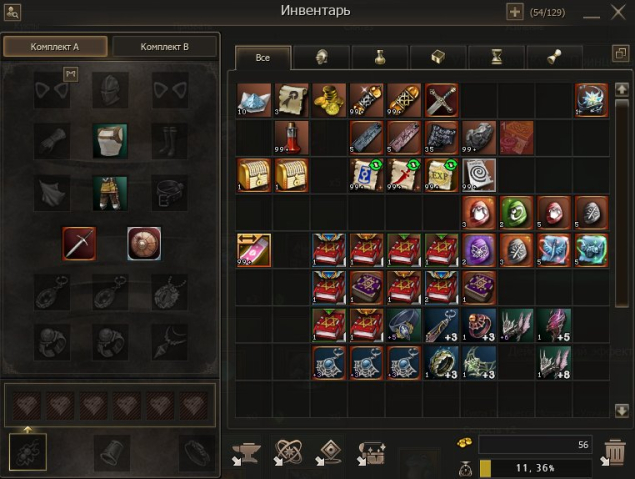Switch to Комплект B set
The image size is (635, 479).
click(164, 47)
